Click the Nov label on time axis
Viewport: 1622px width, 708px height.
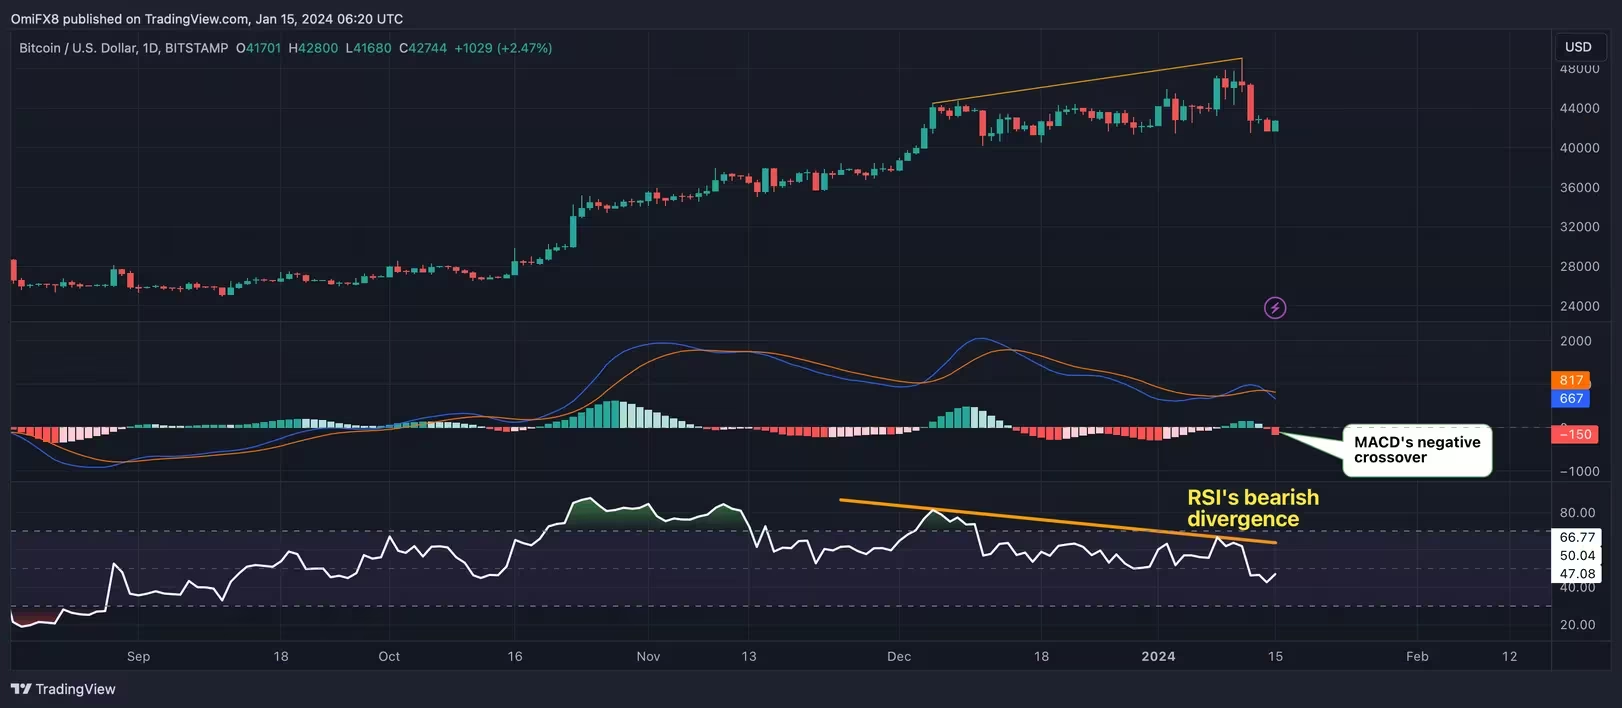[648, 657]
